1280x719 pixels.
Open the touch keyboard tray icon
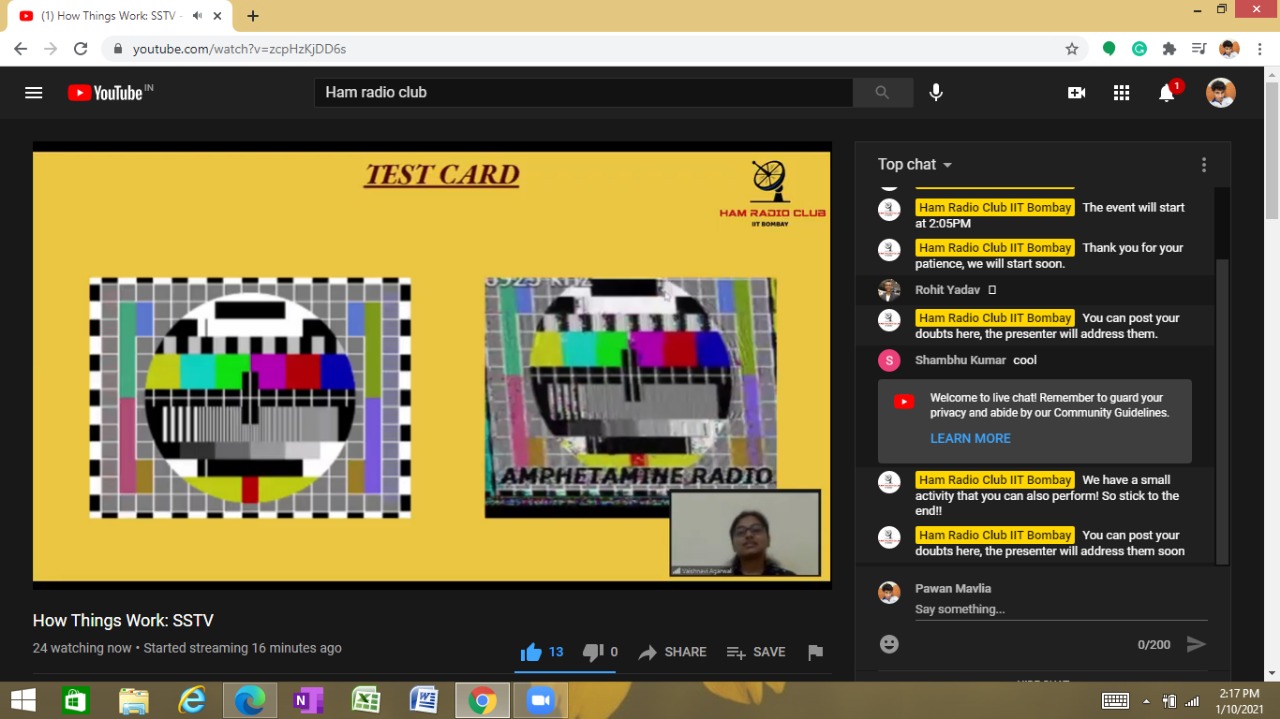(1115, 701)
